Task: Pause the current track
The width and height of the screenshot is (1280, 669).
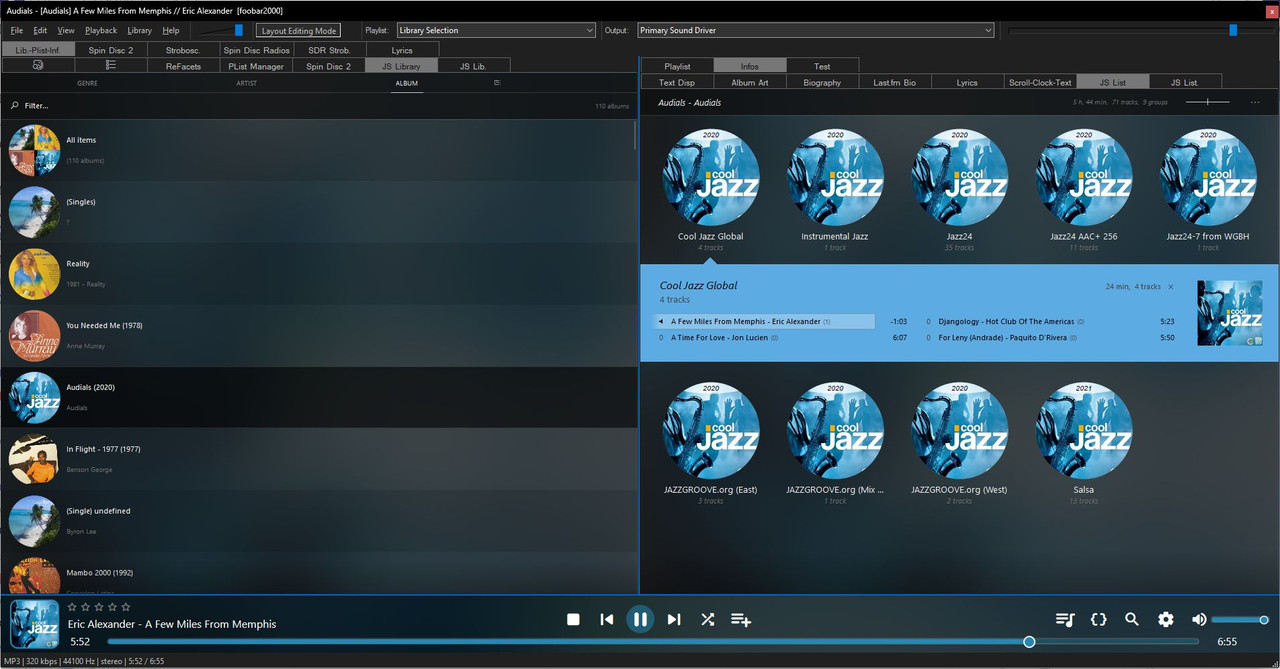Action: pyautogui.click(x=640, y=619)
